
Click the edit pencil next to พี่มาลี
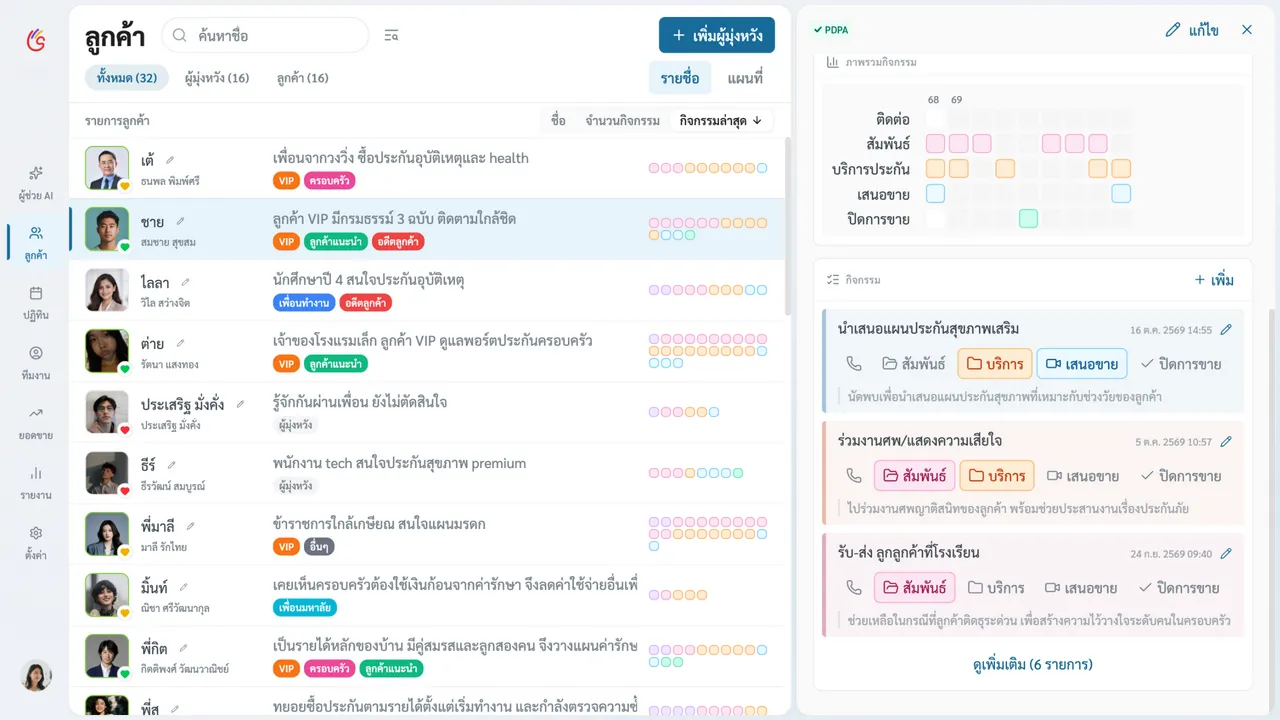(190, 526)
